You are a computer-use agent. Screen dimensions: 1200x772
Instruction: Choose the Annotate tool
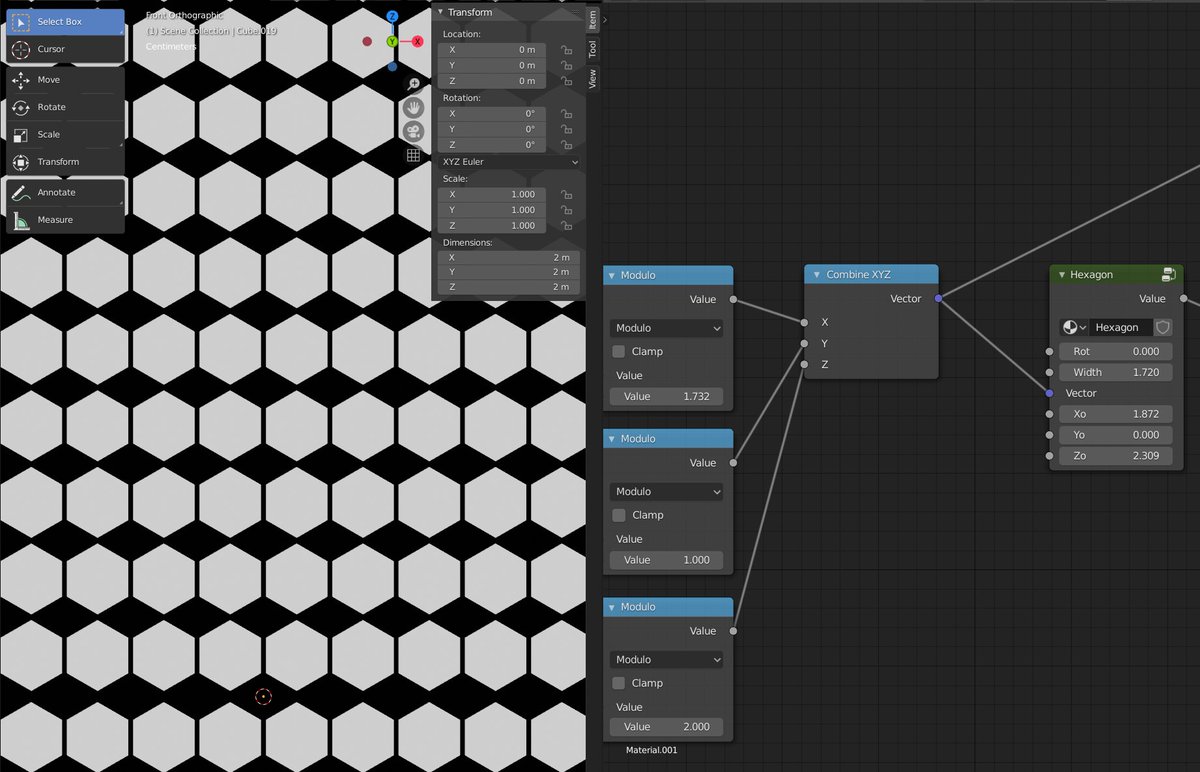[x=66, y=192]
